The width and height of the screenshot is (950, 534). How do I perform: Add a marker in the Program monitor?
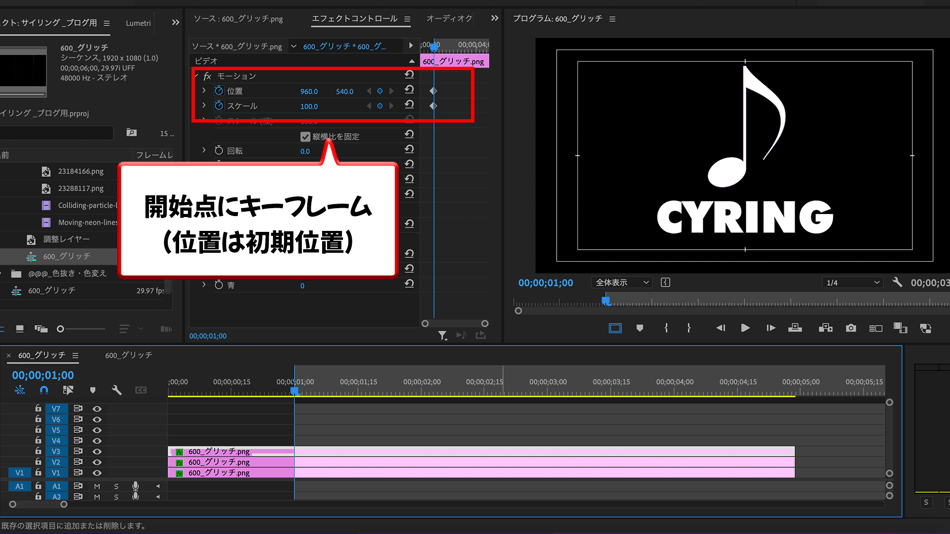click(x=640, y=328)
